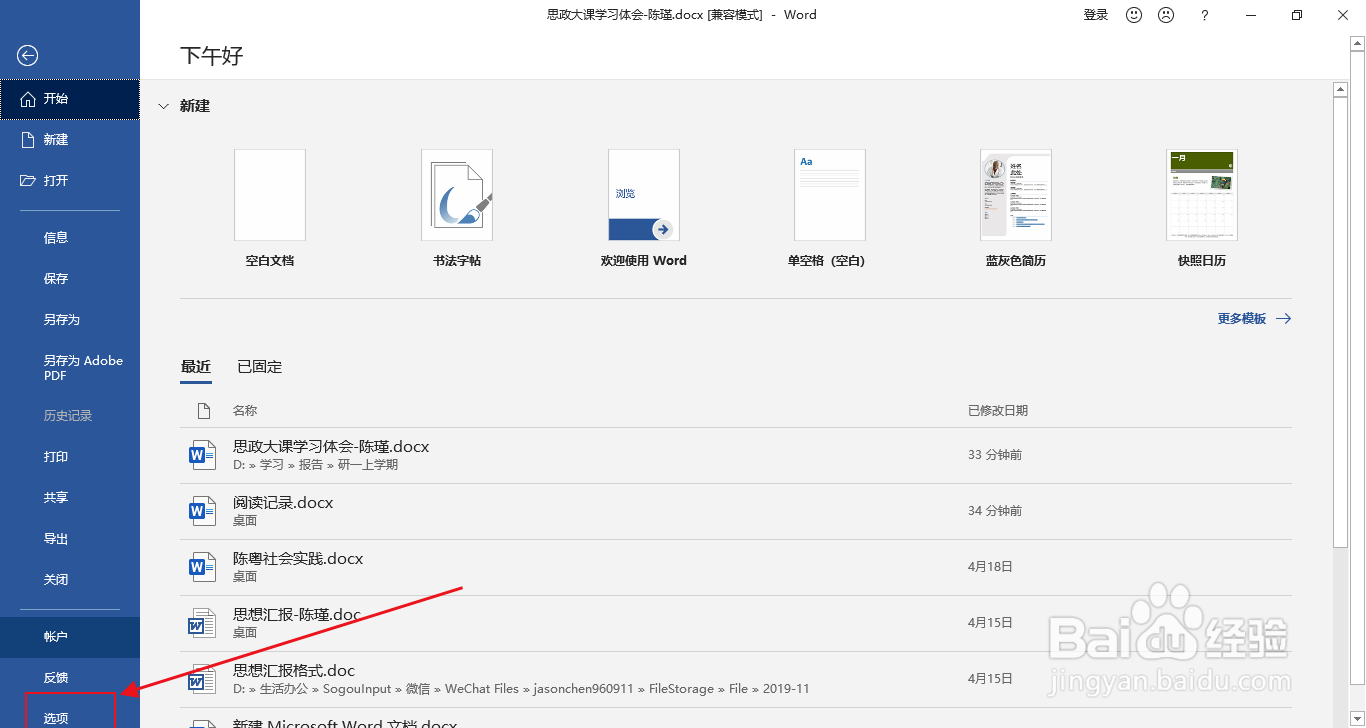The image size is (1366, 728).
Task: Choose the 蓝灰色简历 resume template
Action: click(x=1016, y=209)
